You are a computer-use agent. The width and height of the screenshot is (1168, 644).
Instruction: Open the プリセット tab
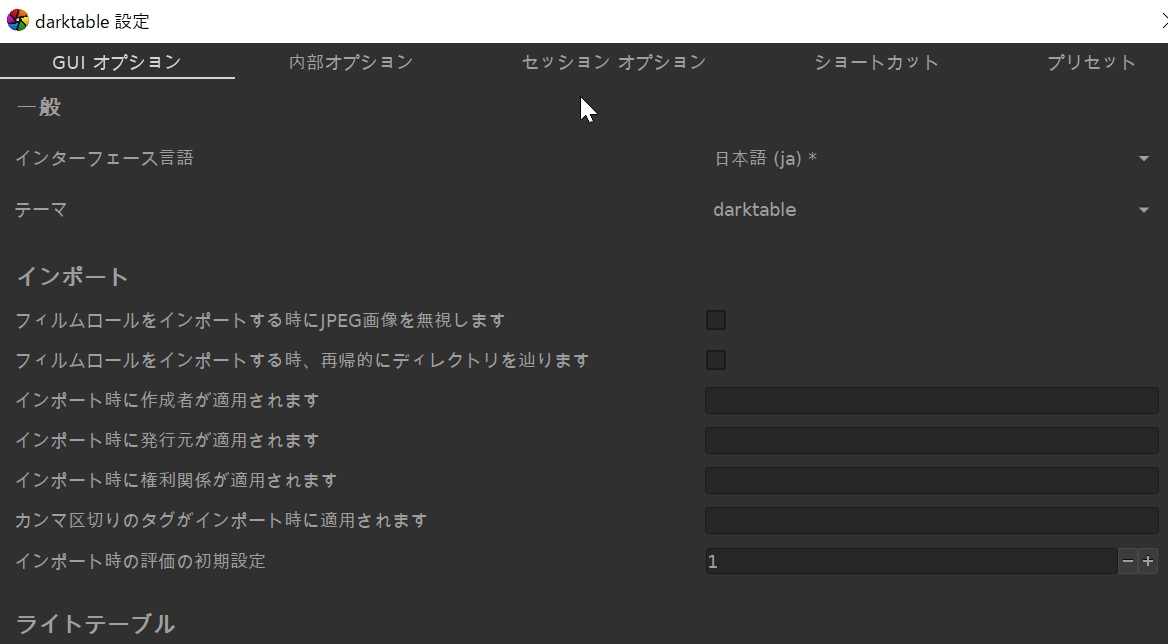(1091, 62)
